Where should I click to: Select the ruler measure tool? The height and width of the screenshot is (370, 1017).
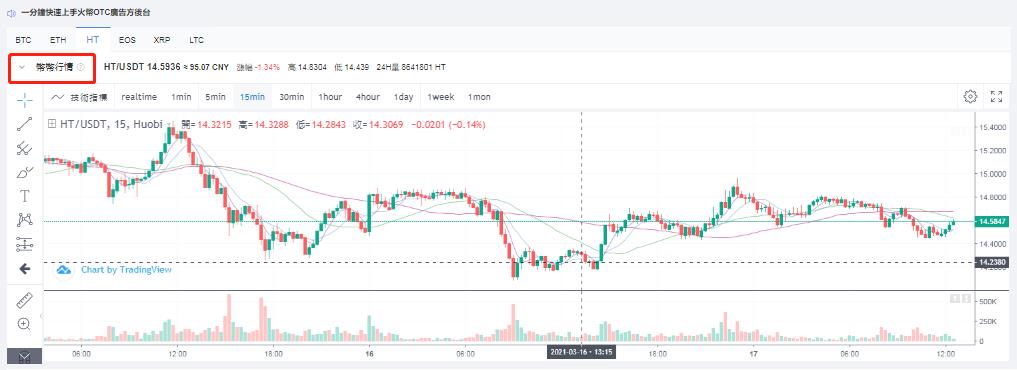pos(25,300)
